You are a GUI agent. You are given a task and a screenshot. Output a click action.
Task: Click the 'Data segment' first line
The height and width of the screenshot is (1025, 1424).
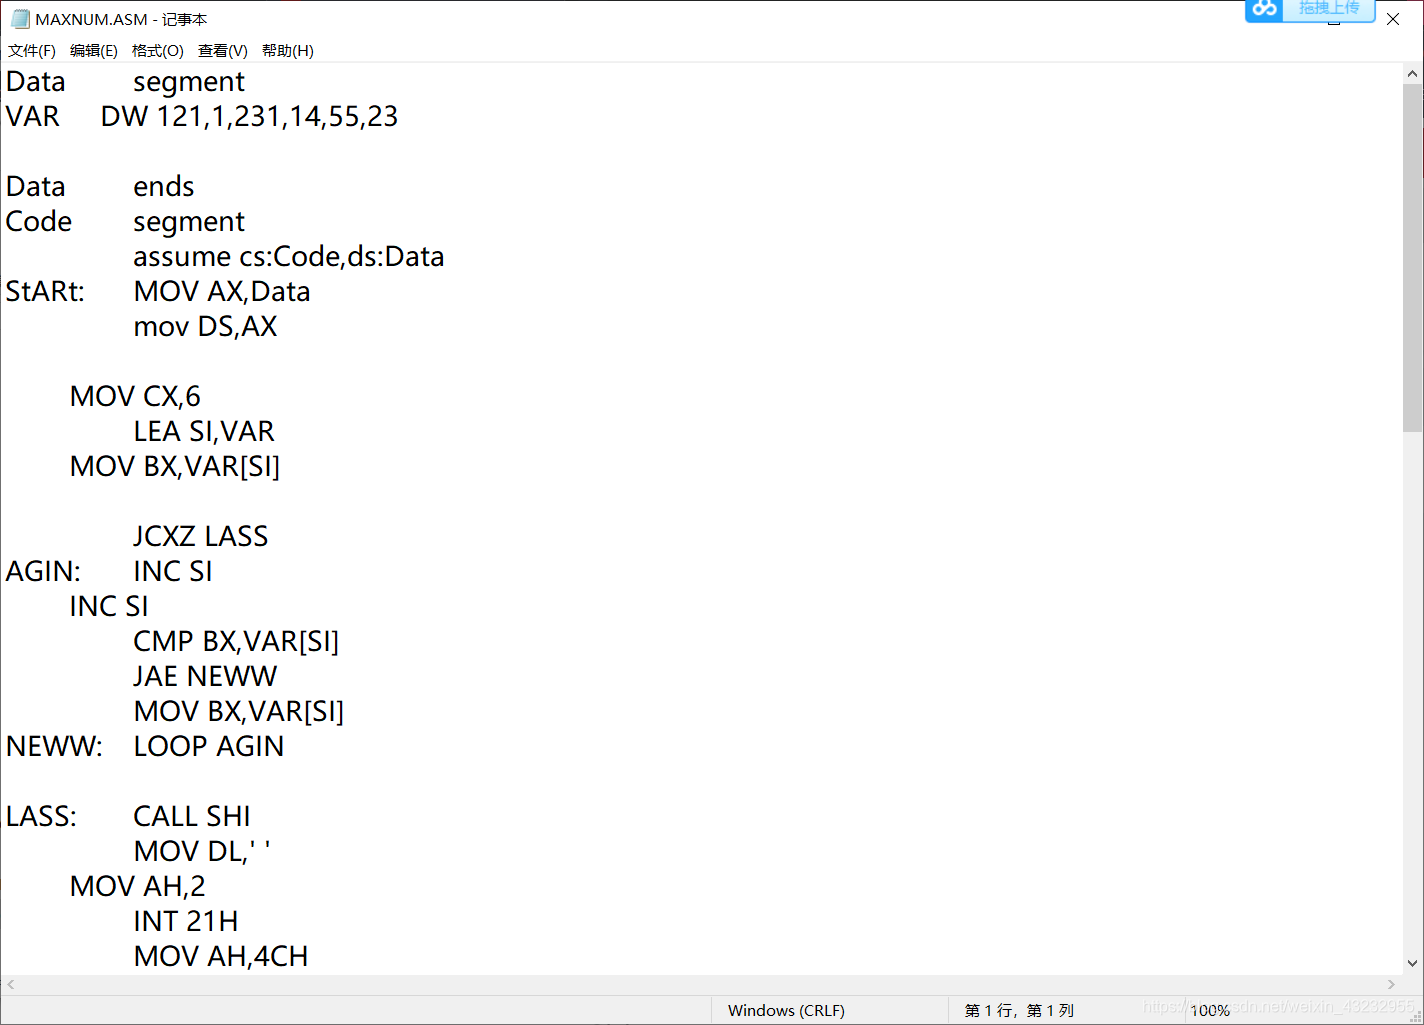(x=125, y=82)
